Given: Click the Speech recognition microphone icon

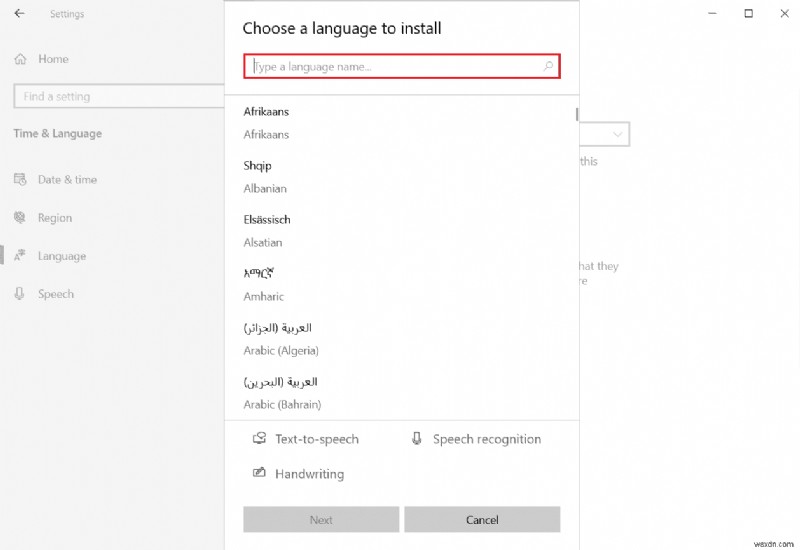Looking at the screenshot, I should pos(417,439).
